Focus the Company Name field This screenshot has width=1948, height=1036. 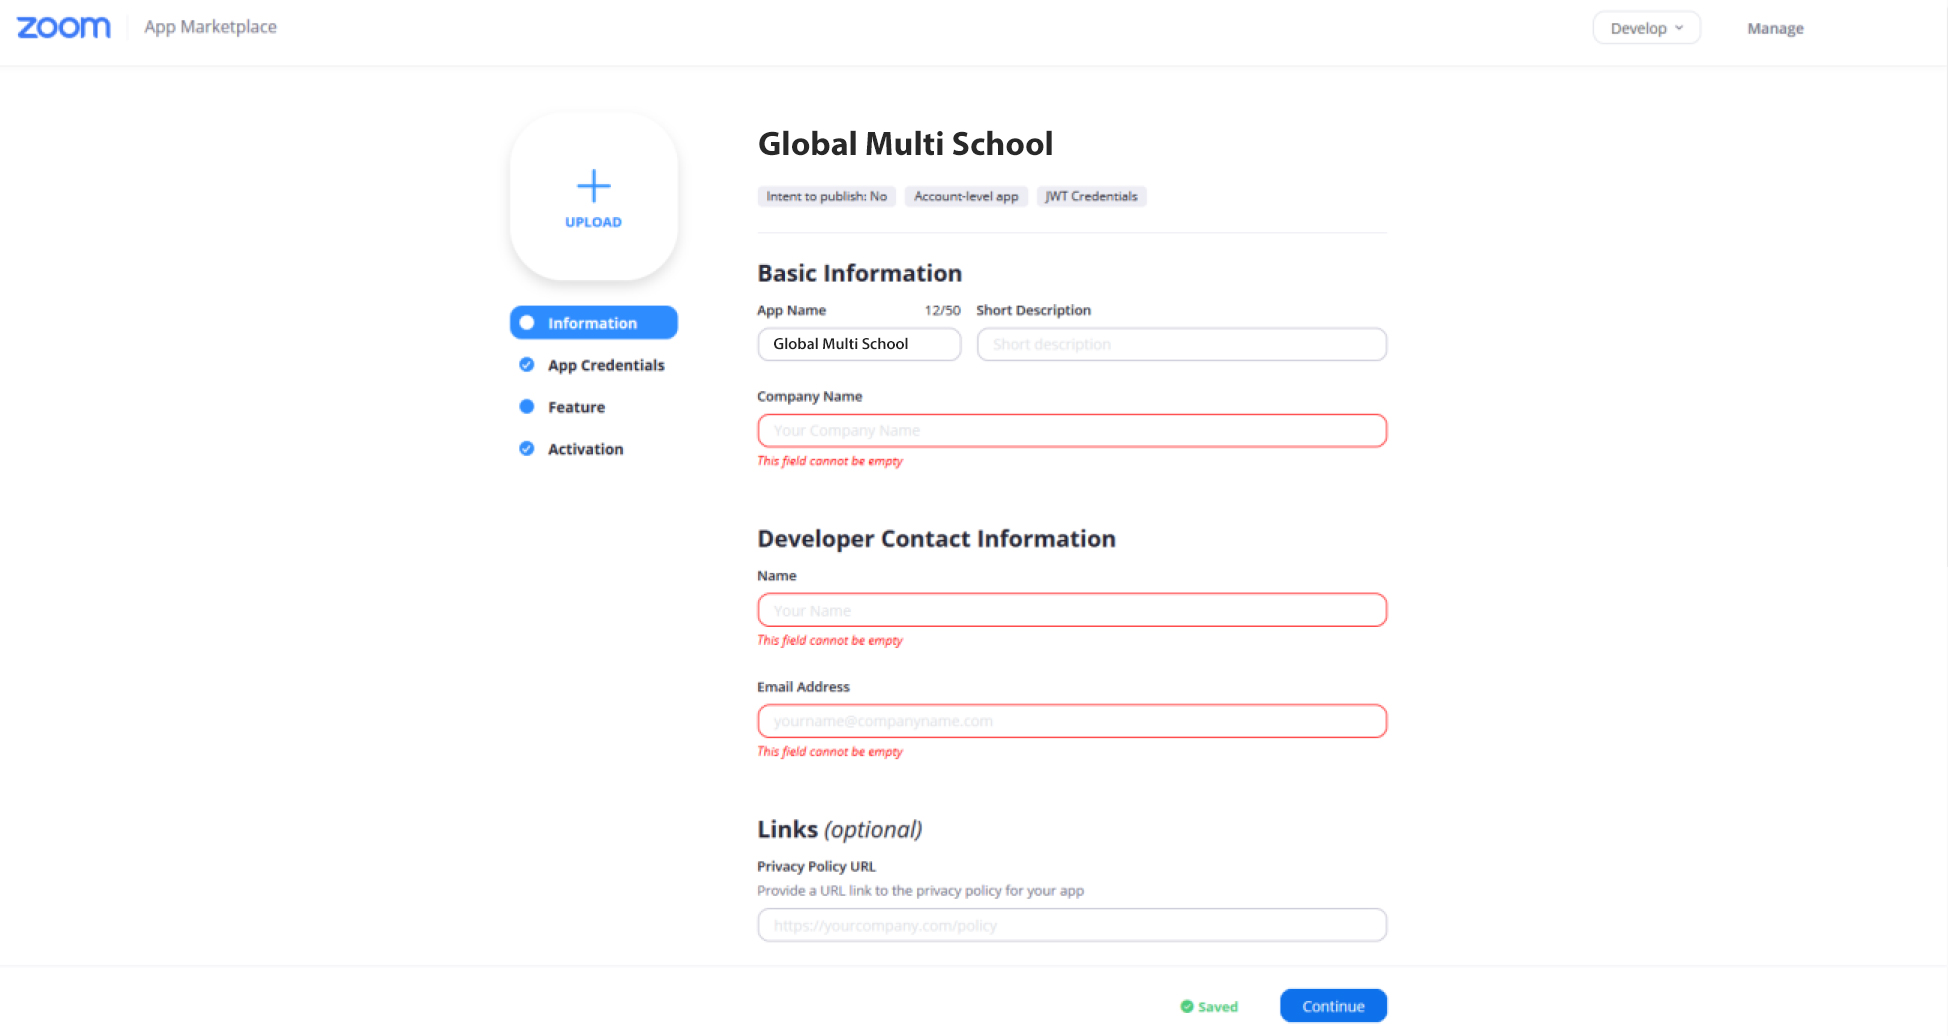[x=1072, y=431]
